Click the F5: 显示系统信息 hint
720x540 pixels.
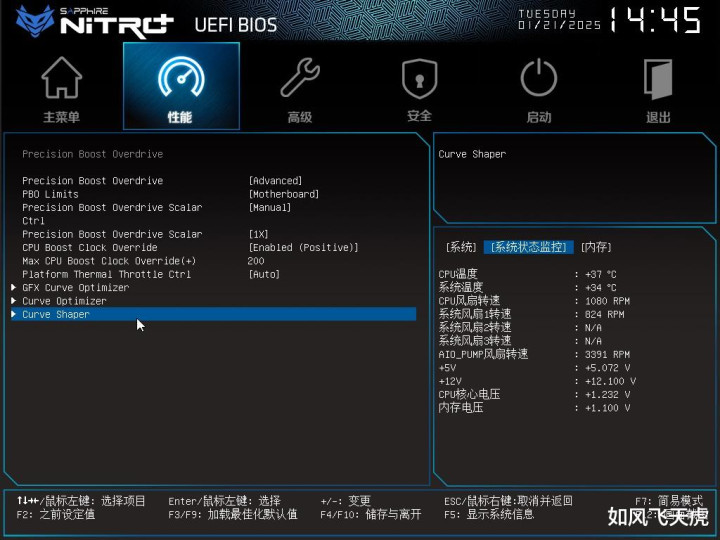point(489,514)
